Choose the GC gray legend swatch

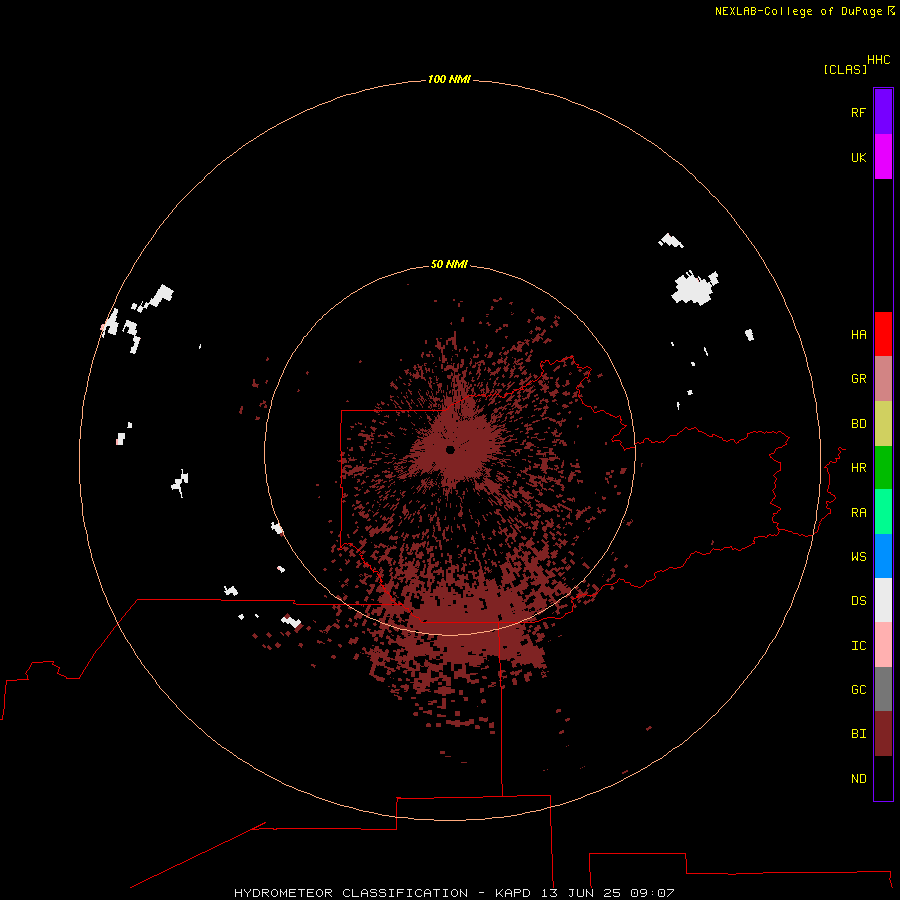pos(883,689)
